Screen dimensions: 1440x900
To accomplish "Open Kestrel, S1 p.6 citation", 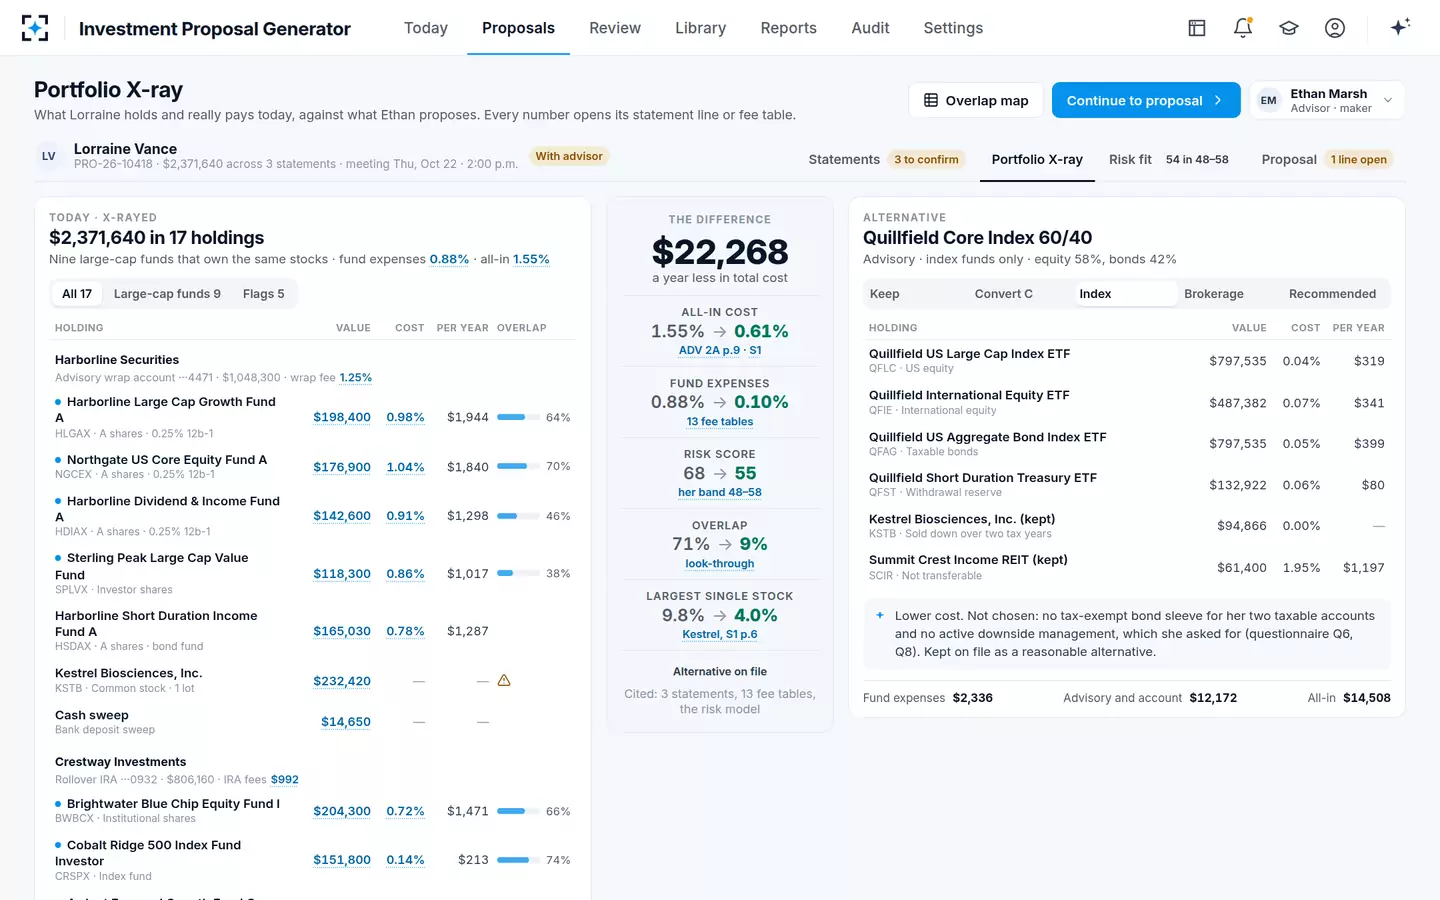I will pyautogui.click(x=720, y=635).
